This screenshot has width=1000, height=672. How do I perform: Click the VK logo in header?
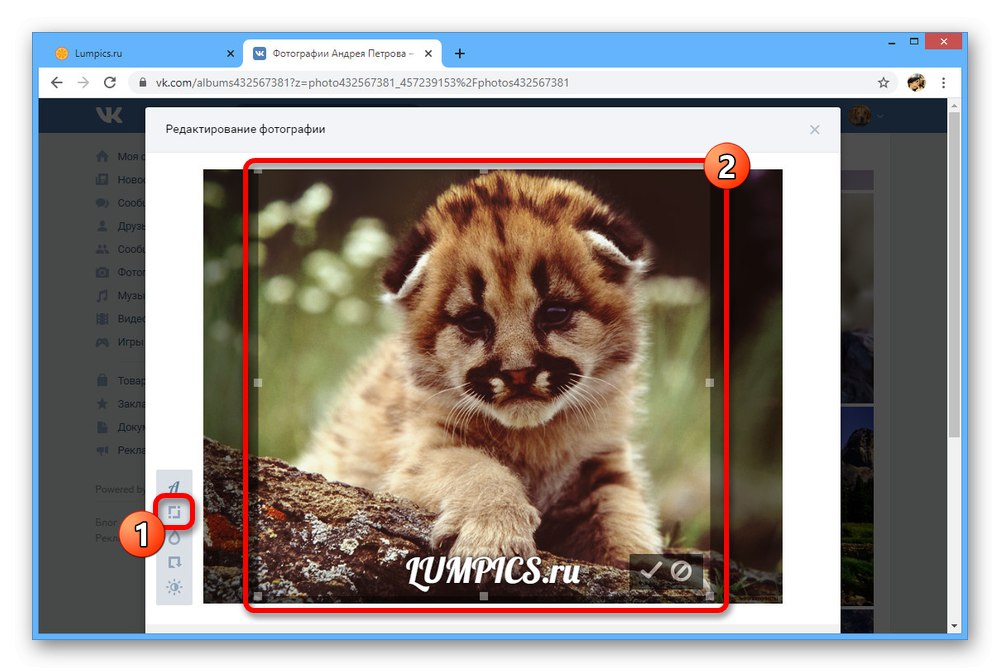pos(109,115)
